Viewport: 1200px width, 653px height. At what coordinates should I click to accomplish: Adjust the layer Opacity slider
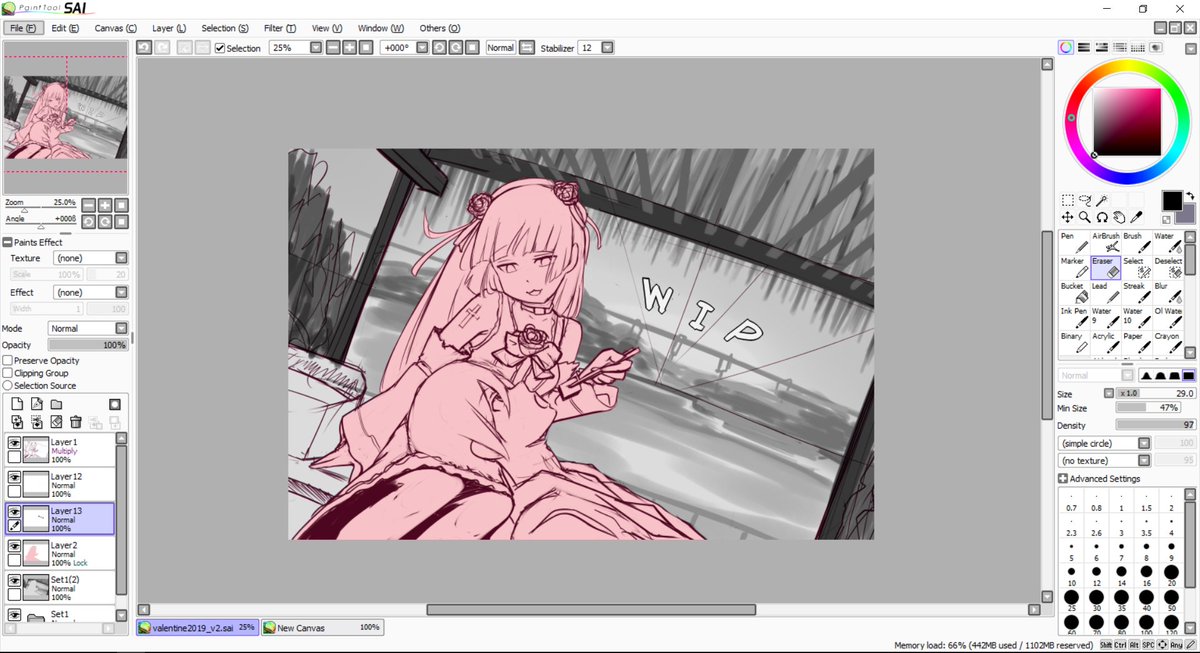pyautogui.click(x=88, y=344)
